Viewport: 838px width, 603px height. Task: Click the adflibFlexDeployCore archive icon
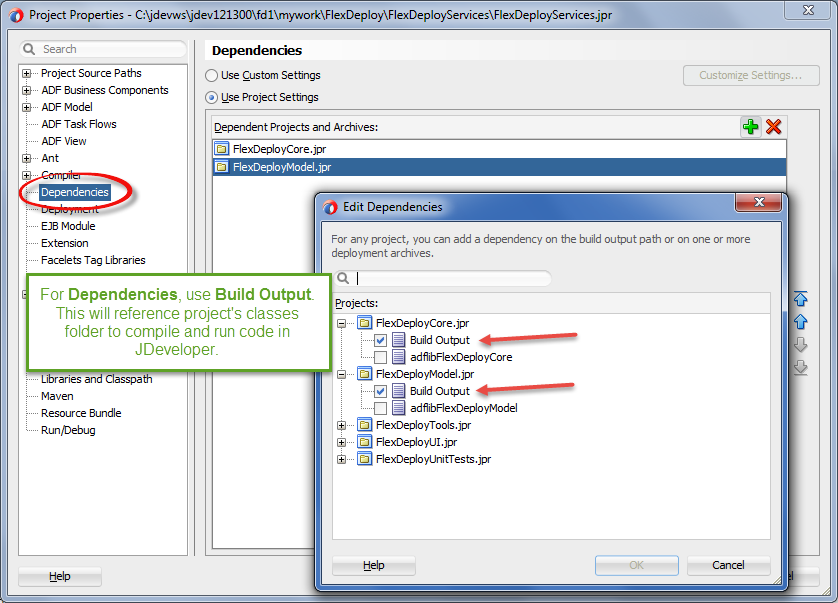398,357
